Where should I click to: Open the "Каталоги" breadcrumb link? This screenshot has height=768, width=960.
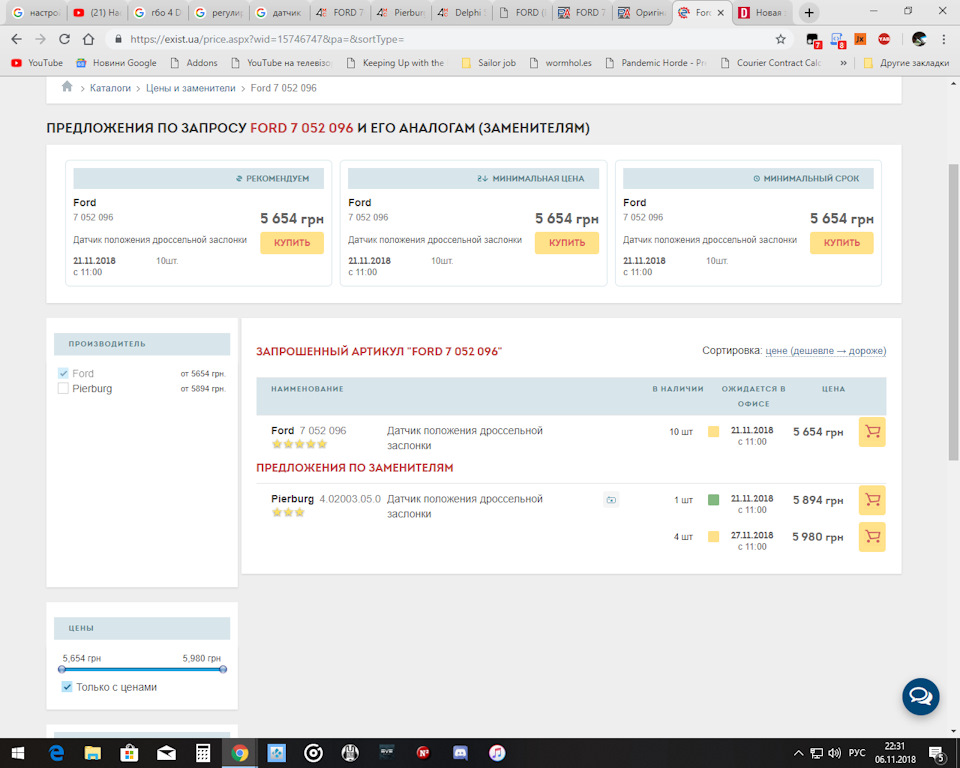[x=110, y=88]
